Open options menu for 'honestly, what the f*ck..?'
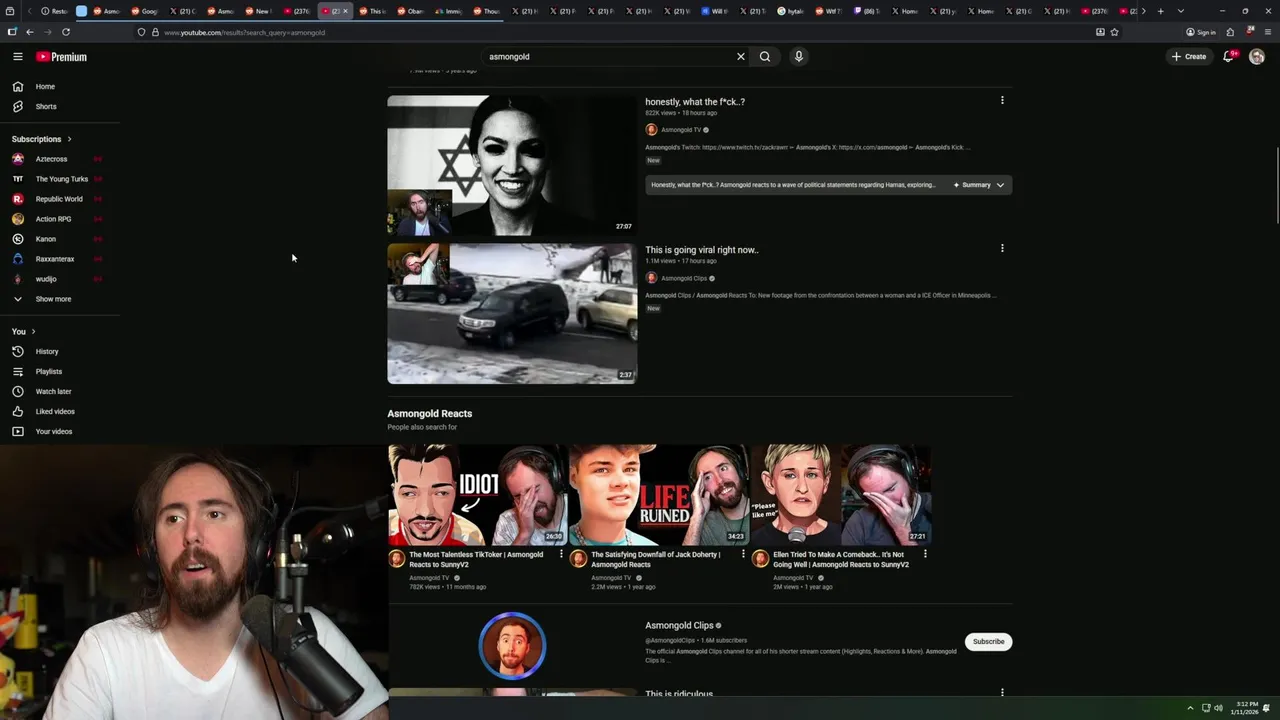This screenshot has width=1280, height=720. pyautogui.click(x=1002, y=100)
